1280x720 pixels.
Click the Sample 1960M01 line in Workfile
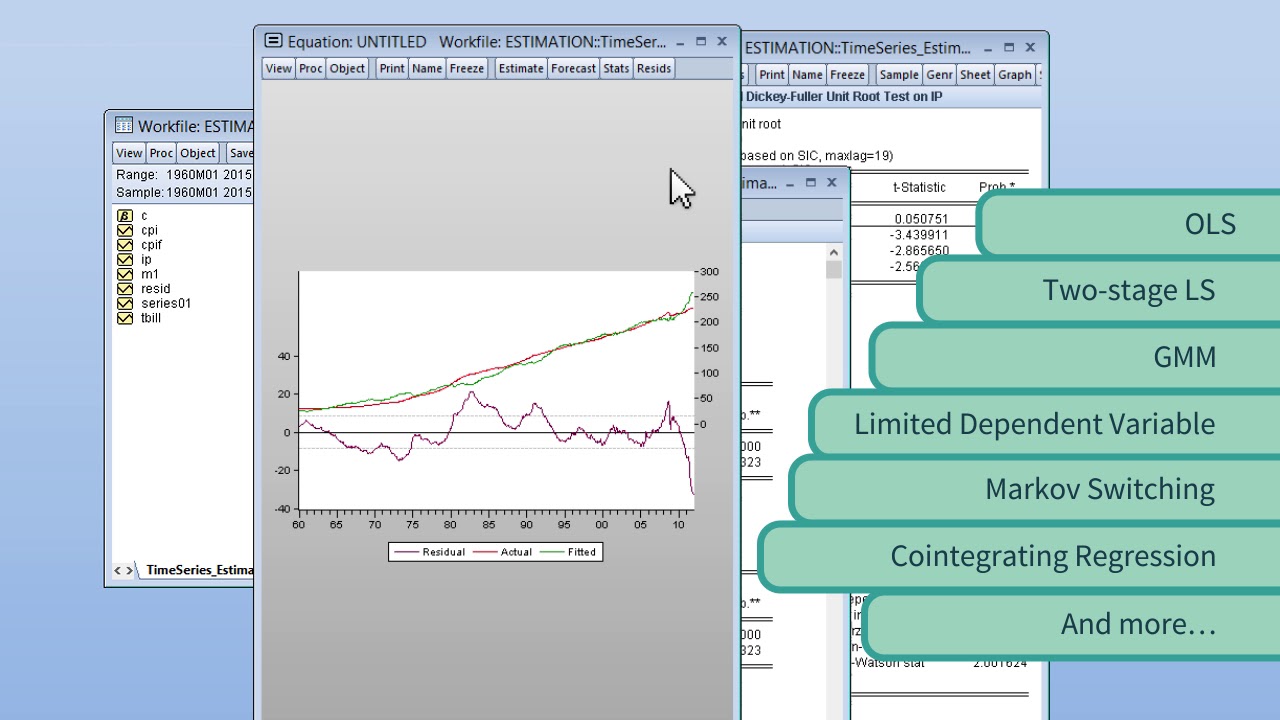183,192
